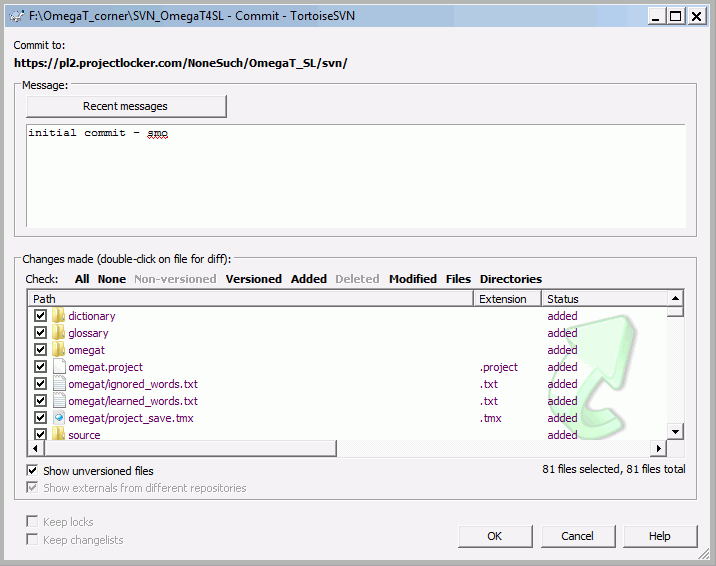Click the 81 files selected status text
716x566 pixels.
[613, 469]
